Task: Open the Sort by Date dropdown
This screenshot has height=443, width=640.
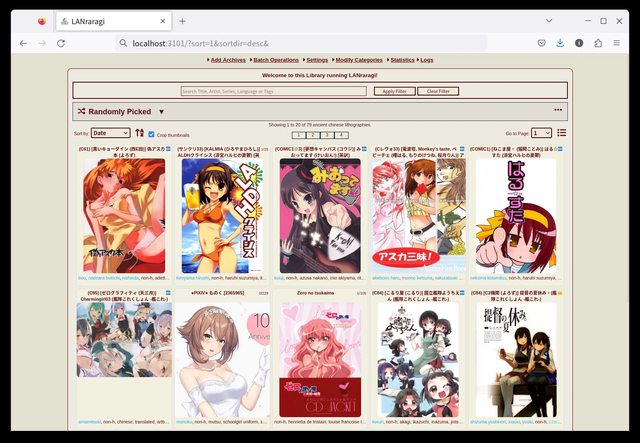Action: [110, 133]
